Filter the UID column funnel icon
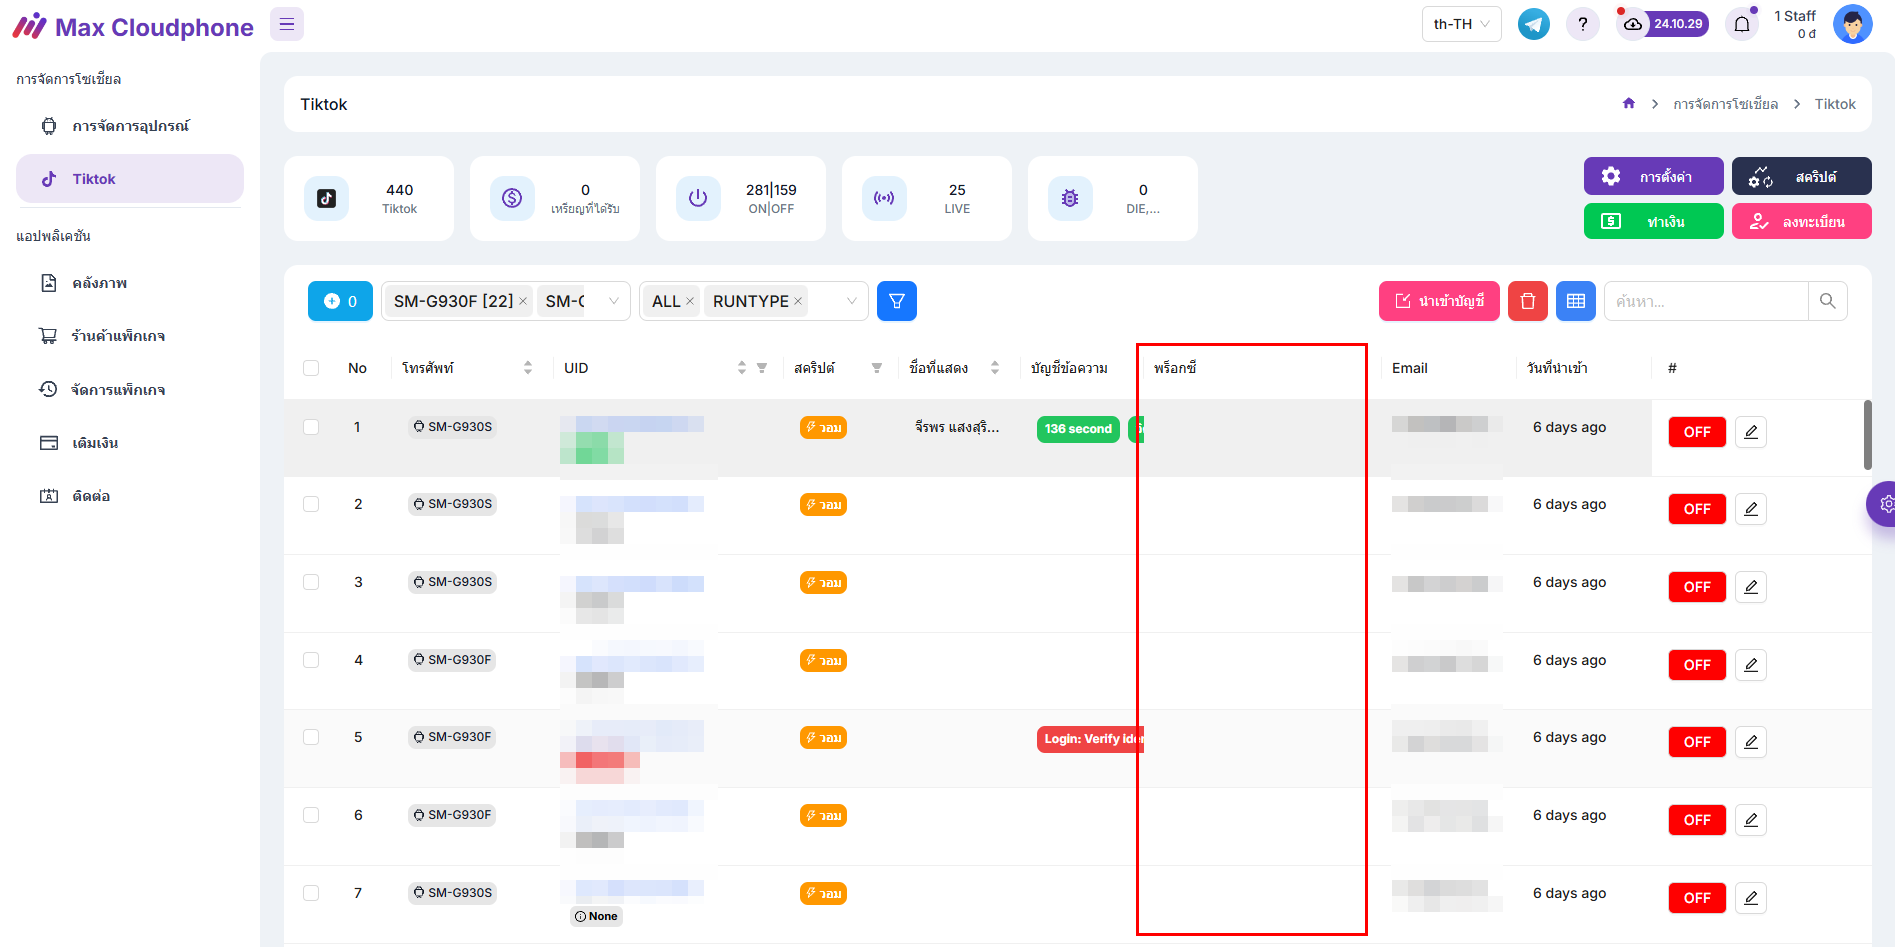 tap(762, 368)
